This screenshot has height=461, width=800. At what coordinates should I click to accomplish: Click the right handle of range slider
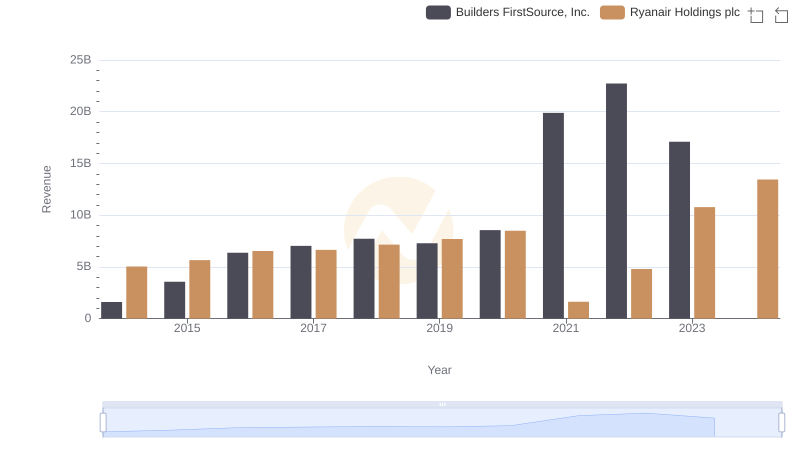pos(782,423)
